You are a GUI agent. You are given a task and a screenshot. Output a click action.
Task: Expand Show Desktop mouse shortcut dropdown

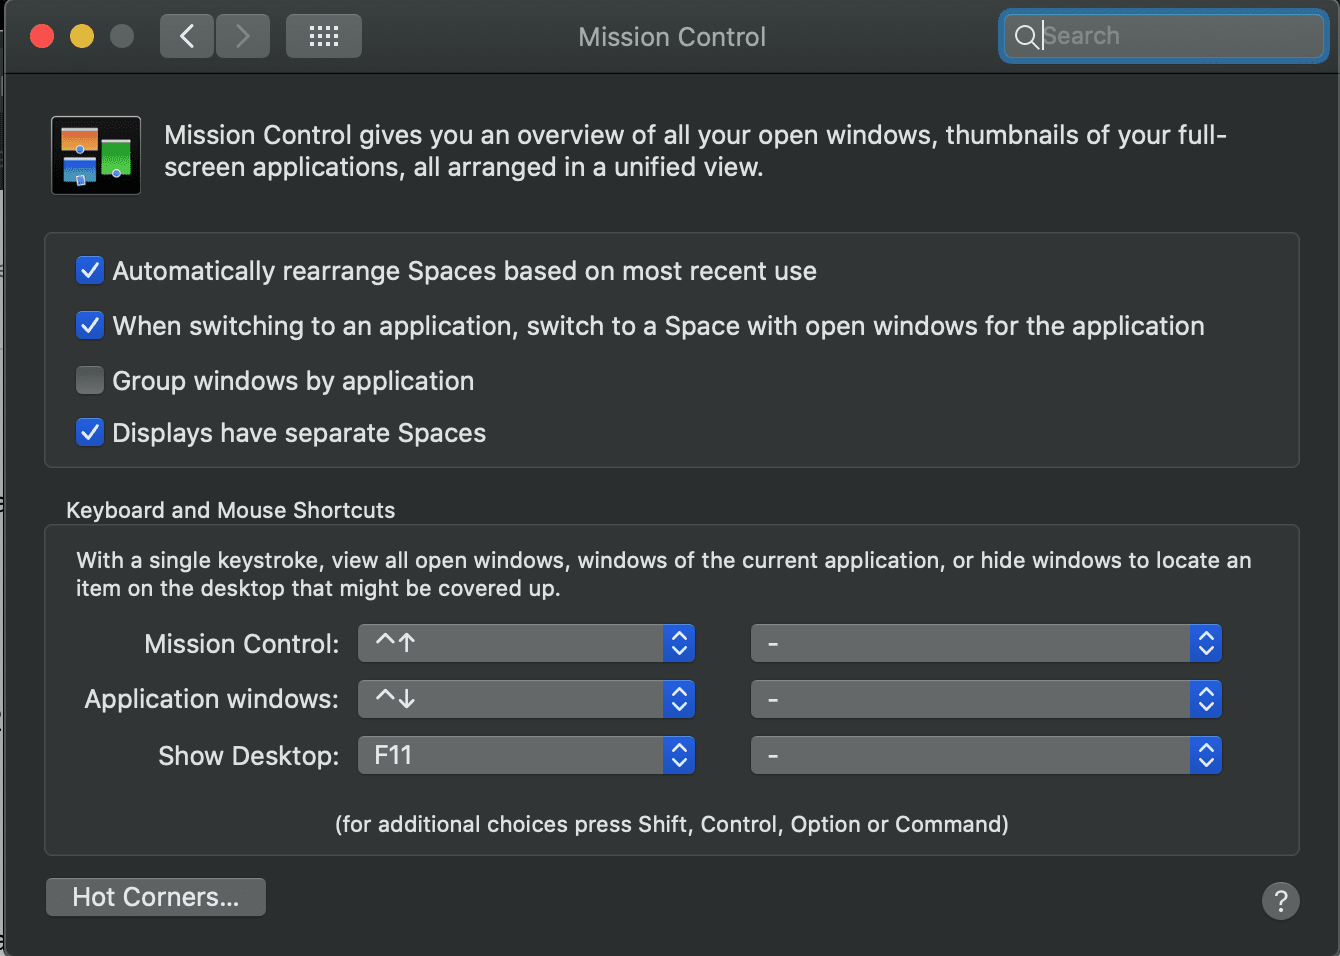pos(985,755)
